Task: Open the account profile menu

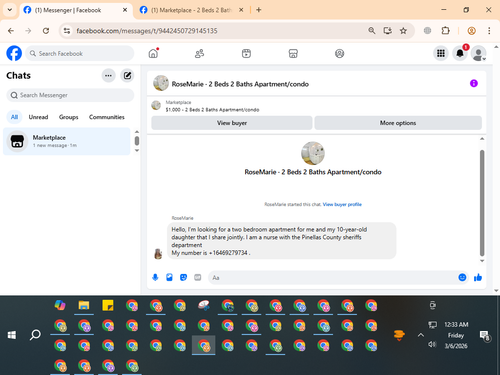Action: tap(478, 53)
